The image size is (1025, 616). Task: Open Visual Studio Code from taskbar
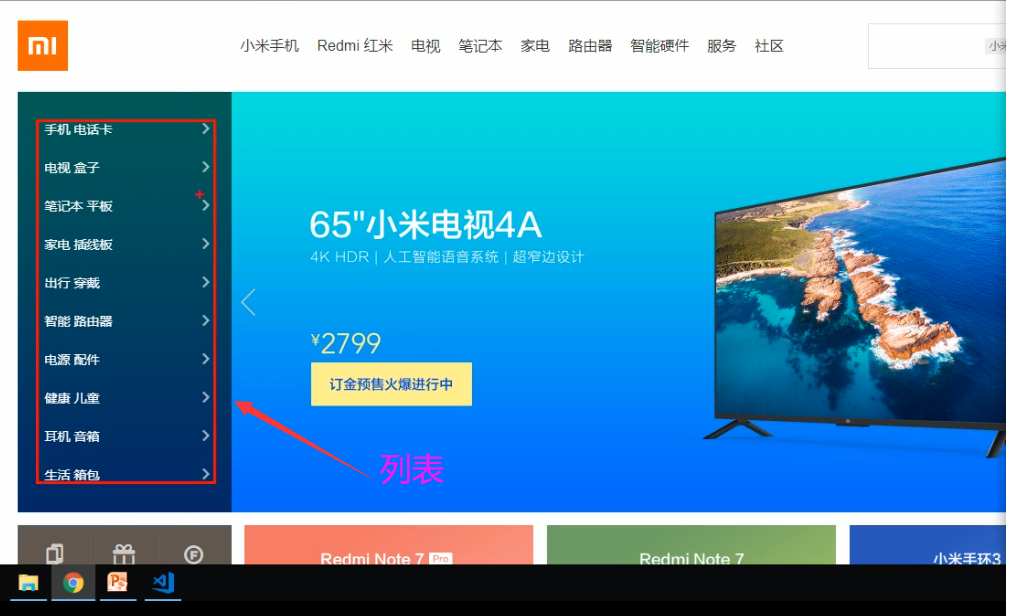[163, 582]
